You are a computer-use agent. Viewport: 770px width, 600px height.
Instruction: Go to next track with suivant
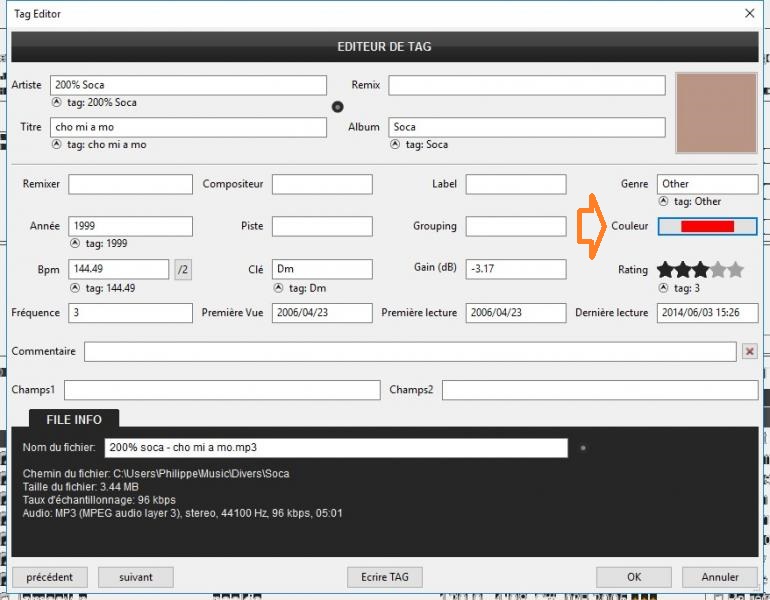pyautogui.click(x=135, y=577)
